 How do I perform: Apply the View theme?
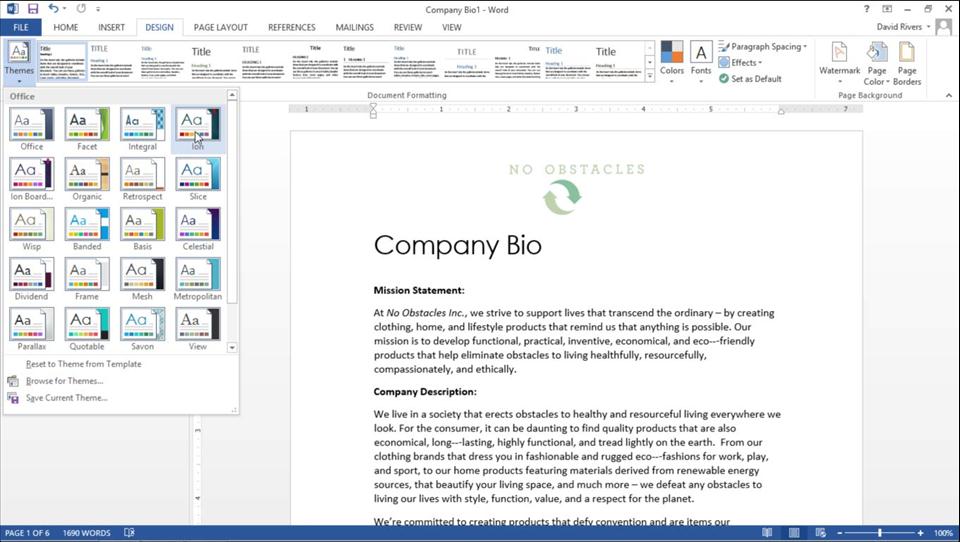point(198,329)
